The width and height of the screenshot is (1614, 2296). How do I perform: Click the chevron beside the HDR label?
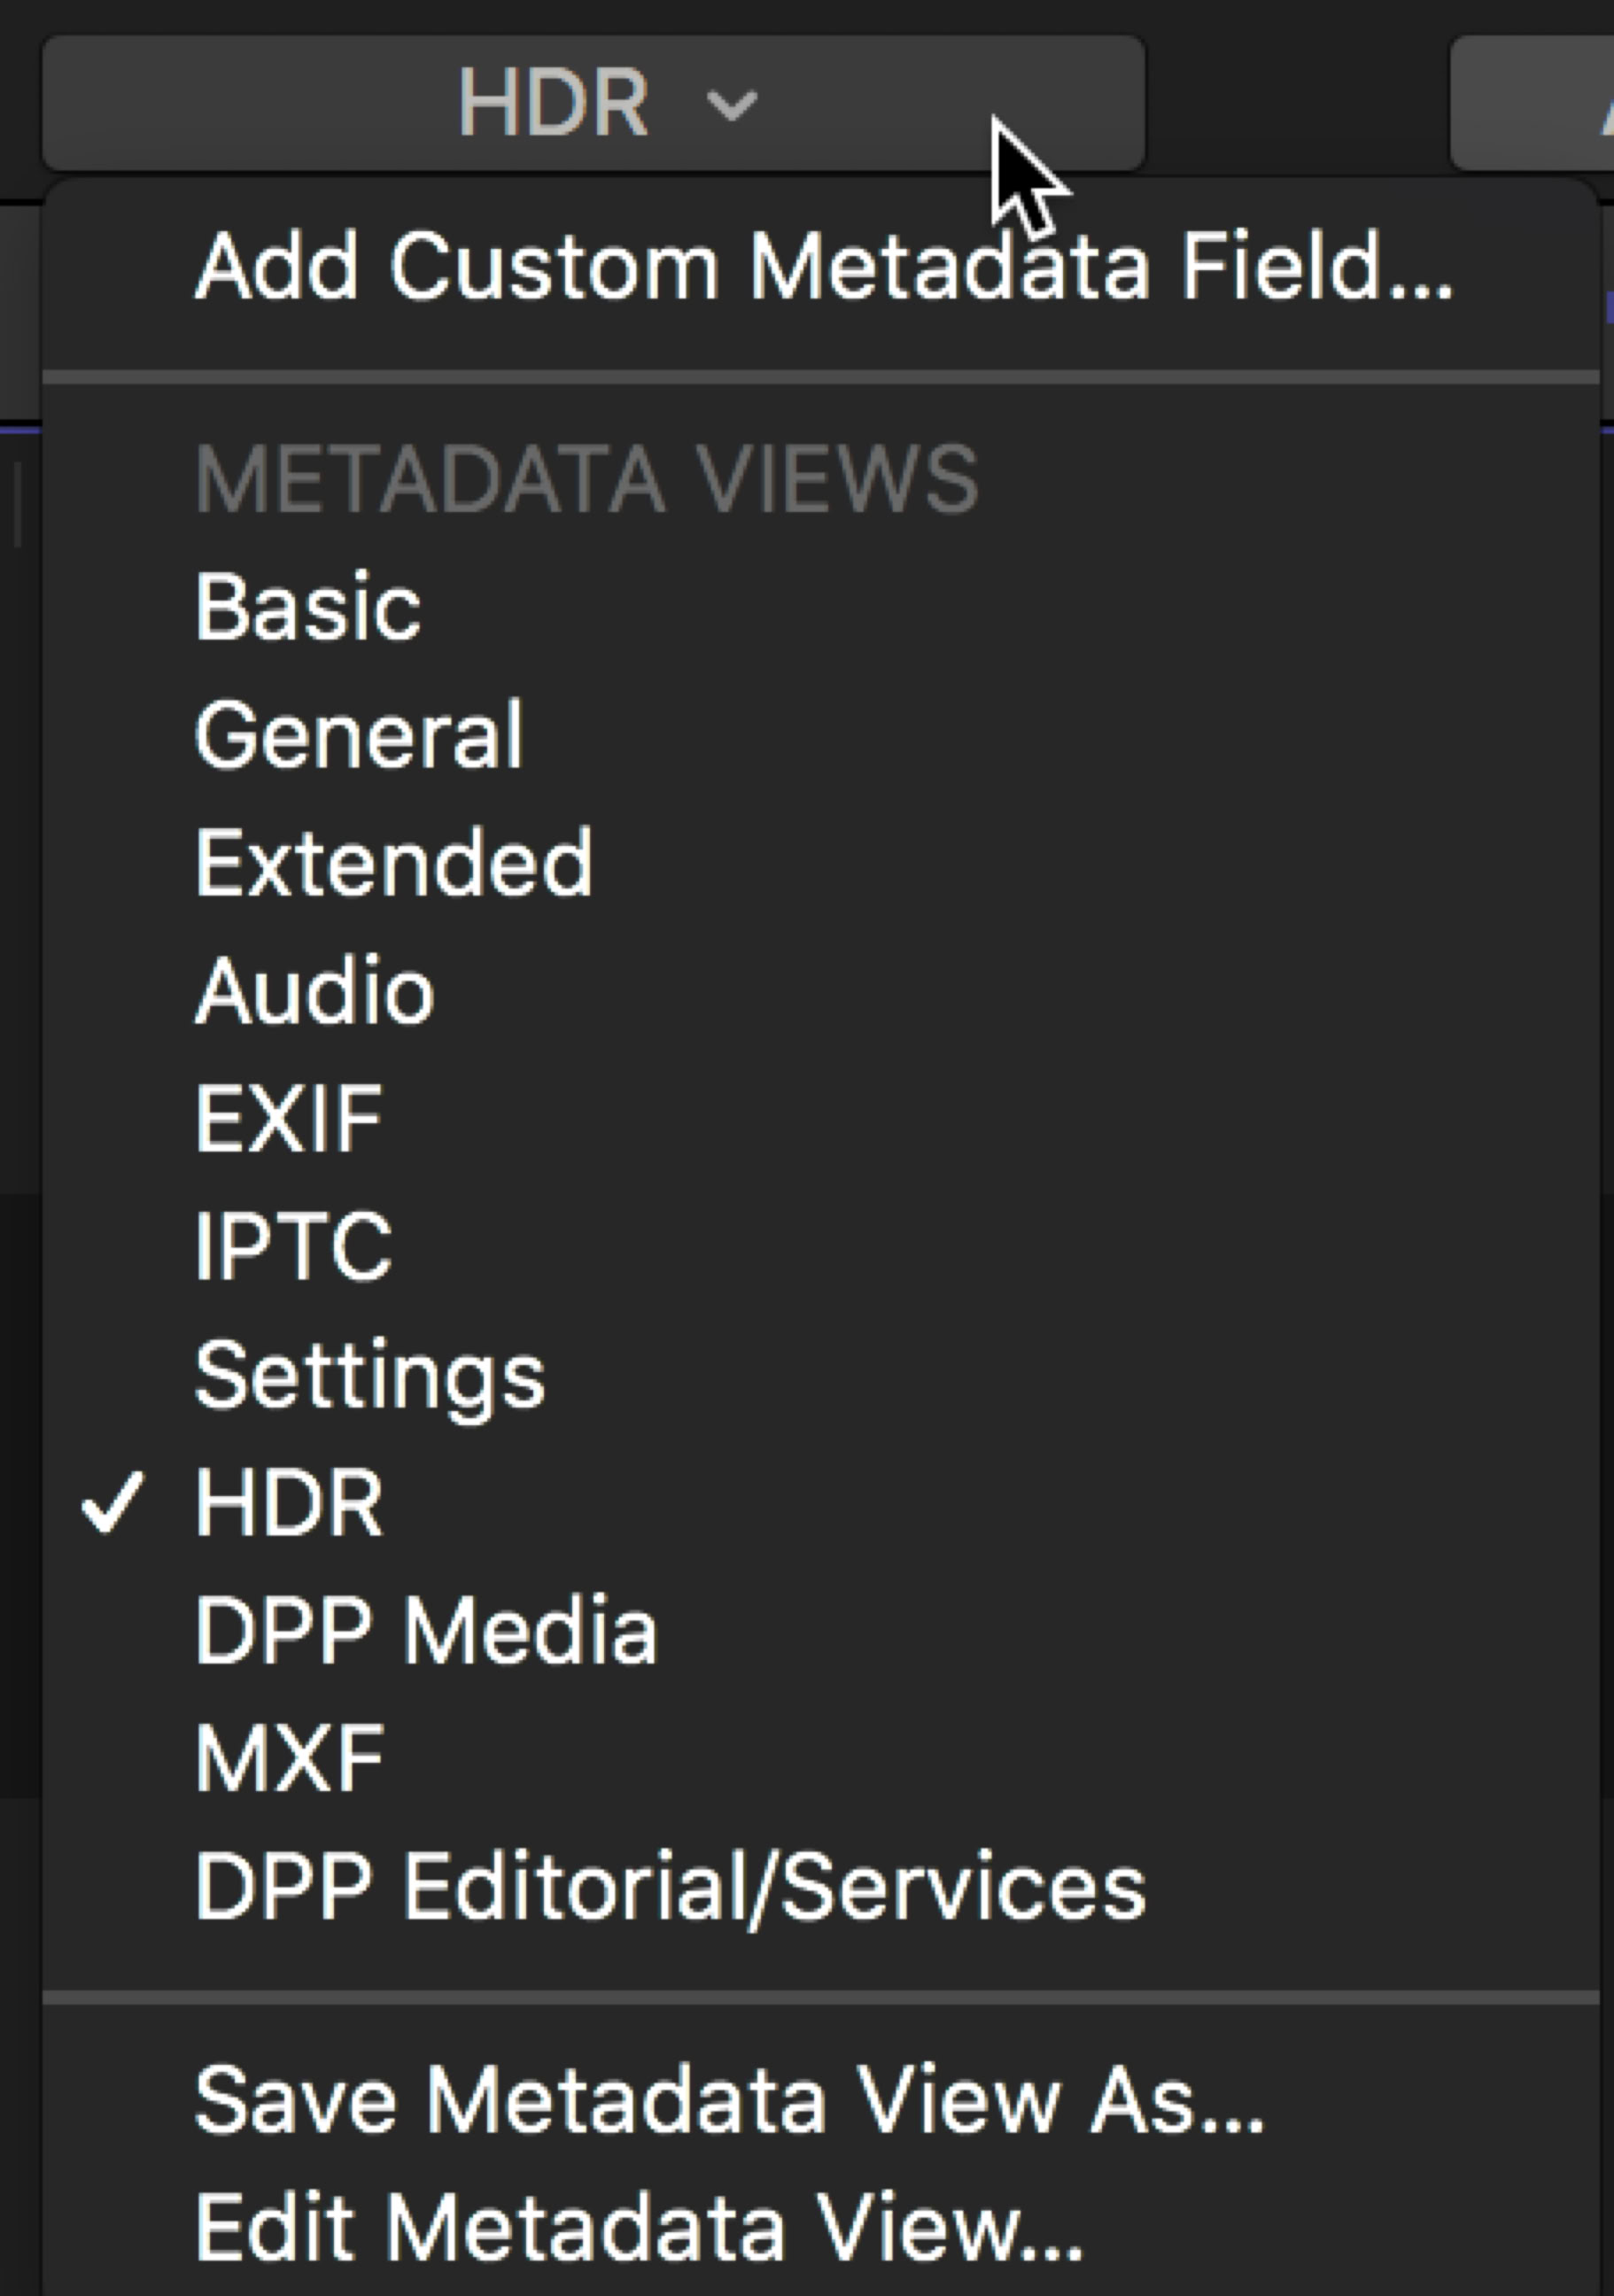click(x=731, y=104)
